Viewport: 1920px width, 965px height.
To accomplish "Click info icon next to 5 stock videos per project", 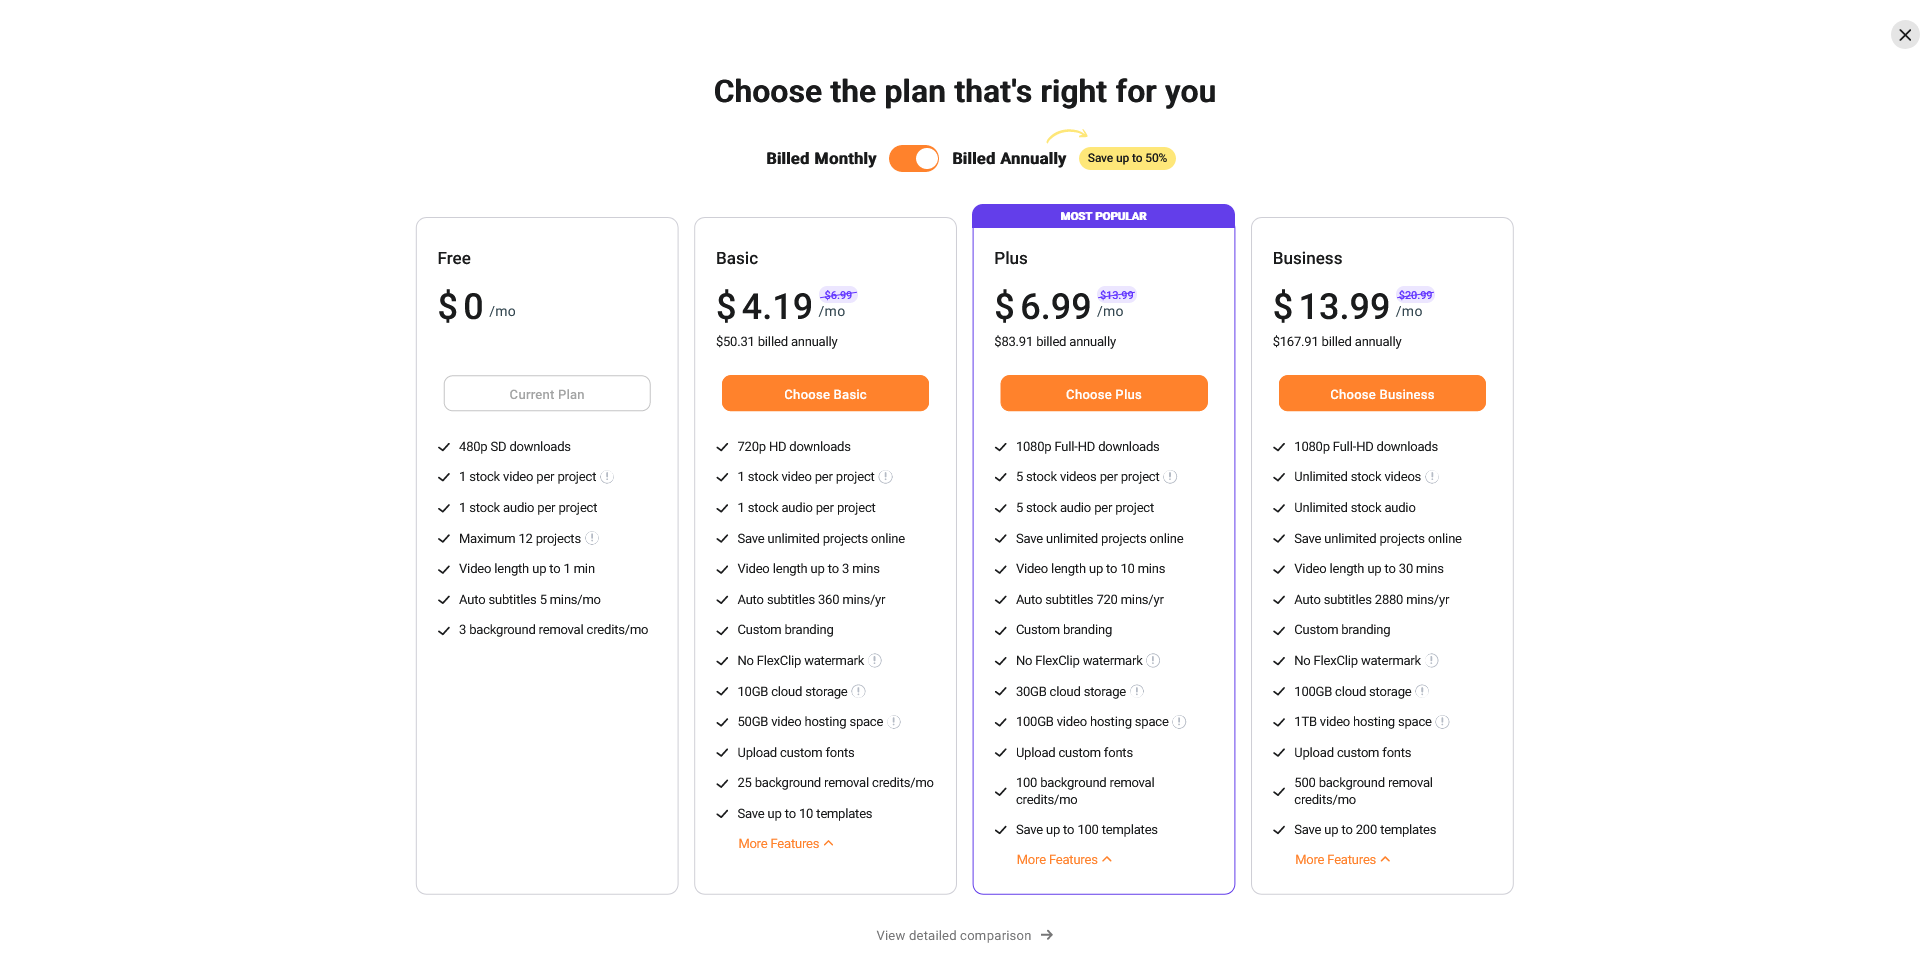I will [1171, 477].
